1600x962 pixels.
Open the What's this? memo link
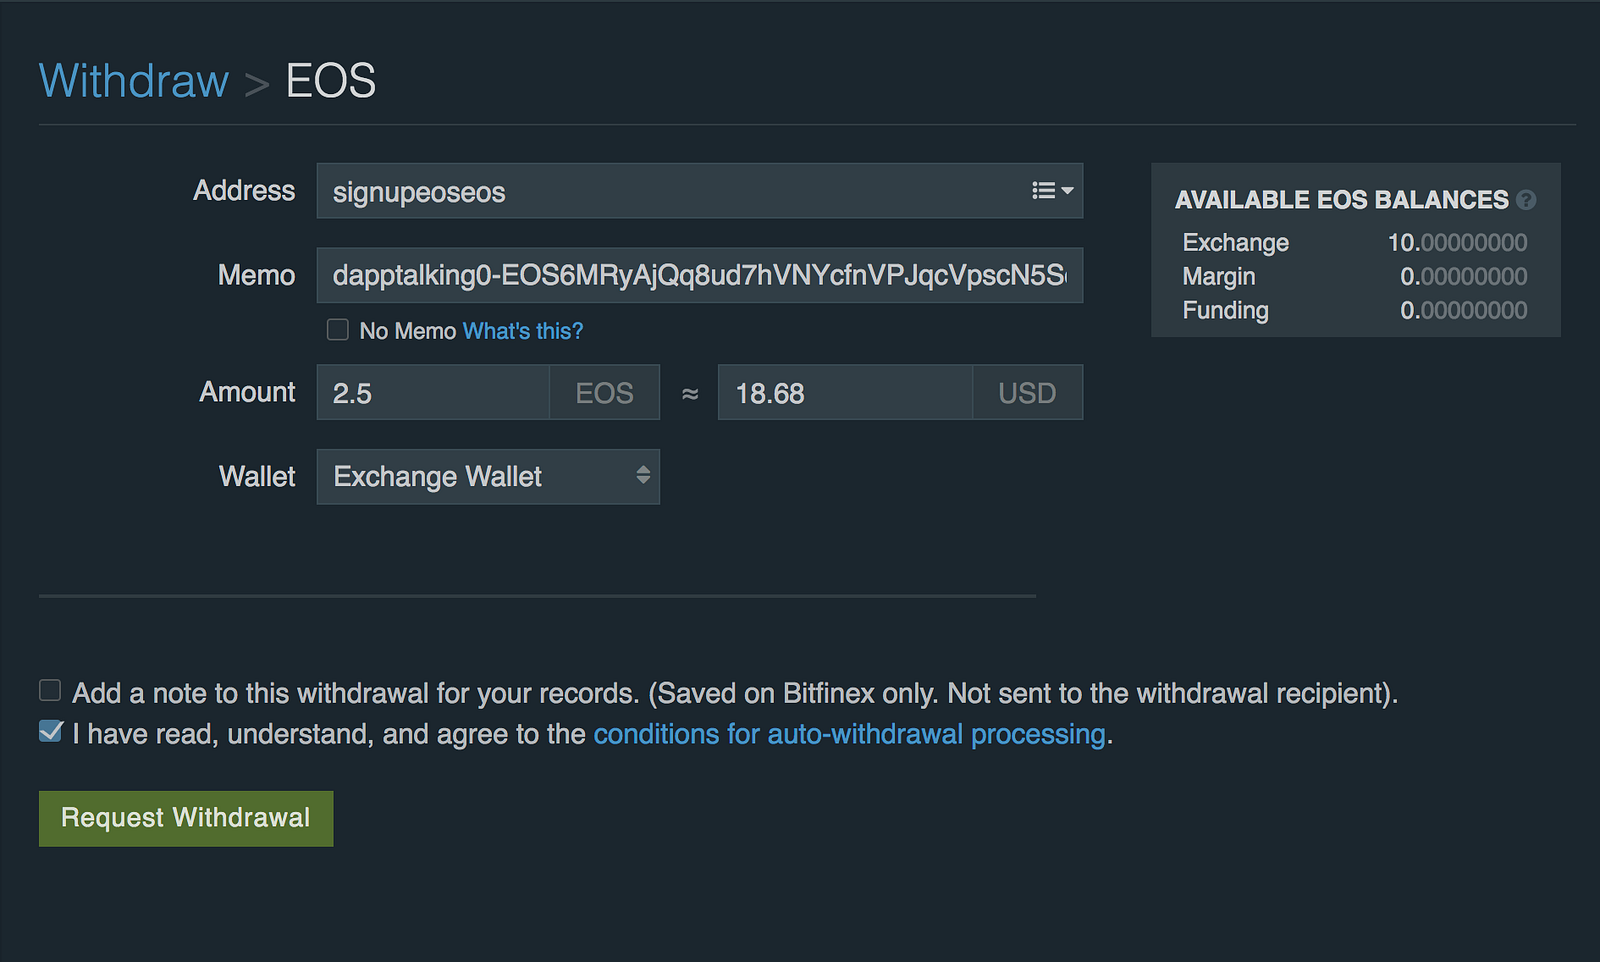522,331
